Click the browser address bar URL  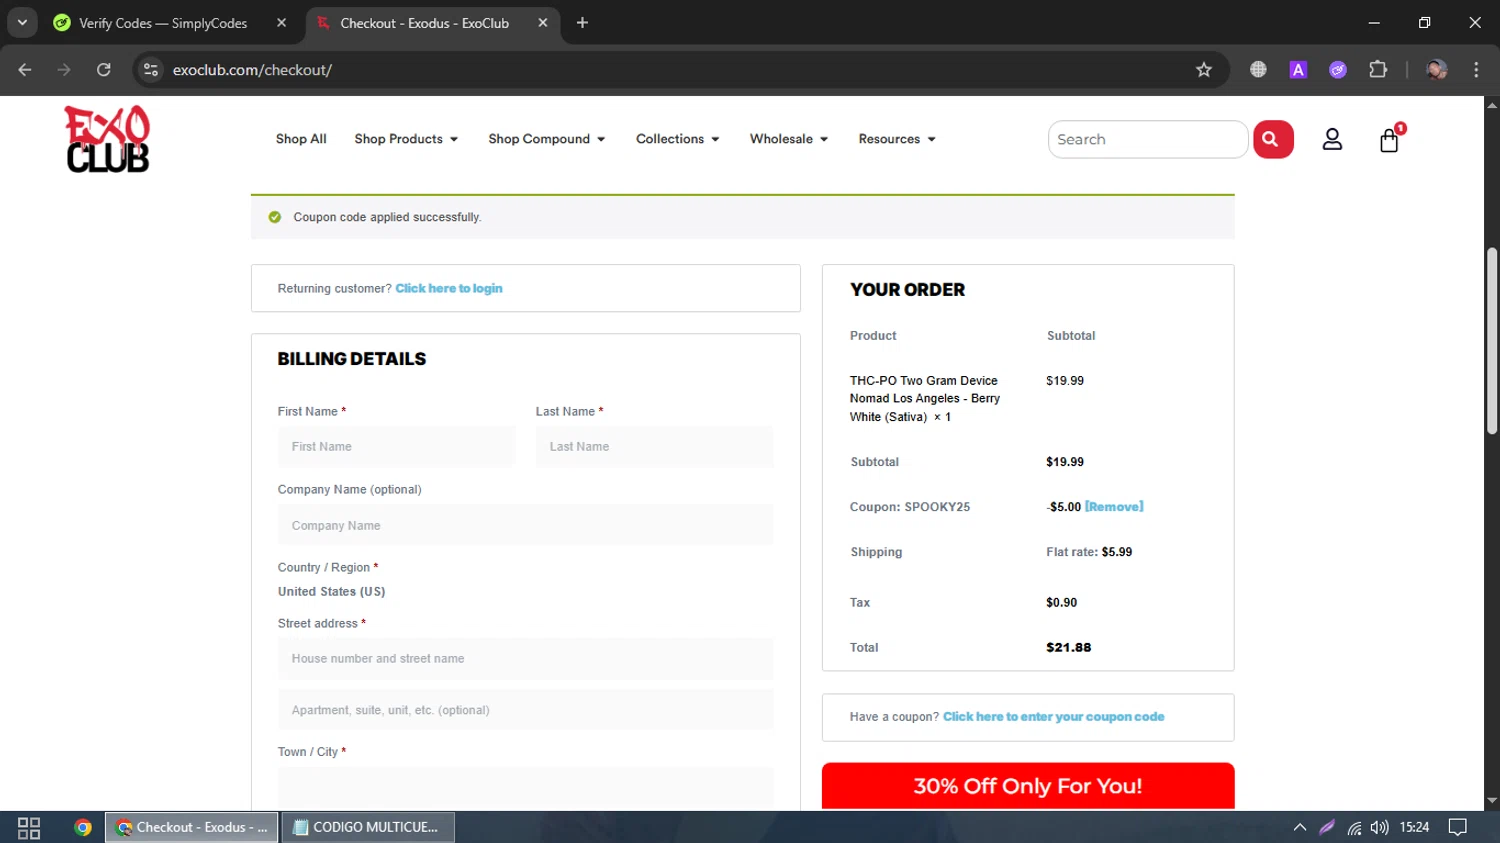(252, 70)
